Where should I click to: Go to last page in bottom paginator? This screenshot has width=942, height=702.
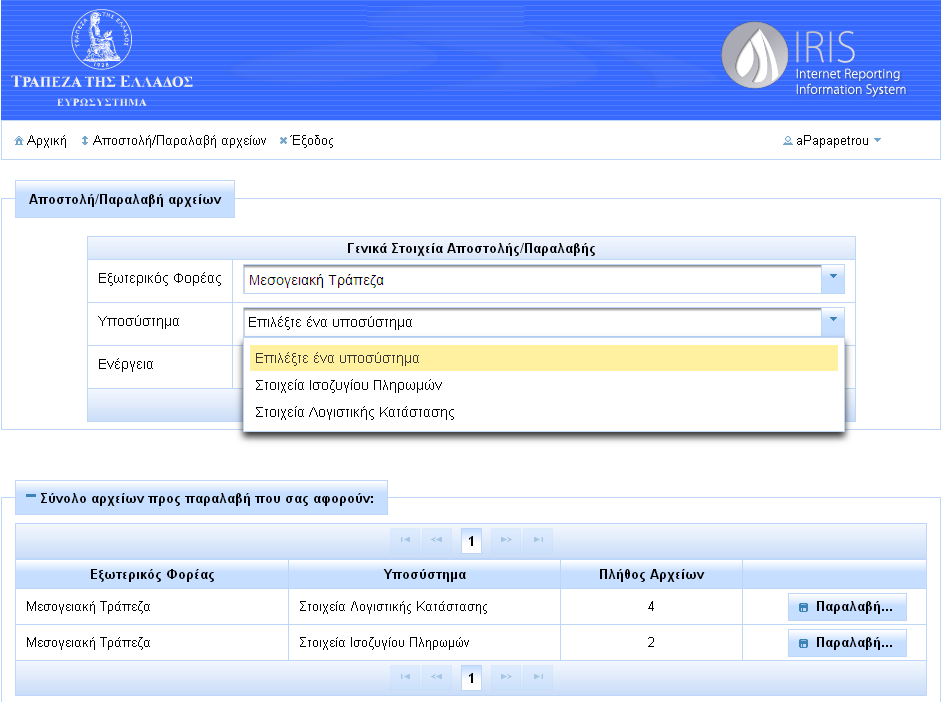point(538,677)
